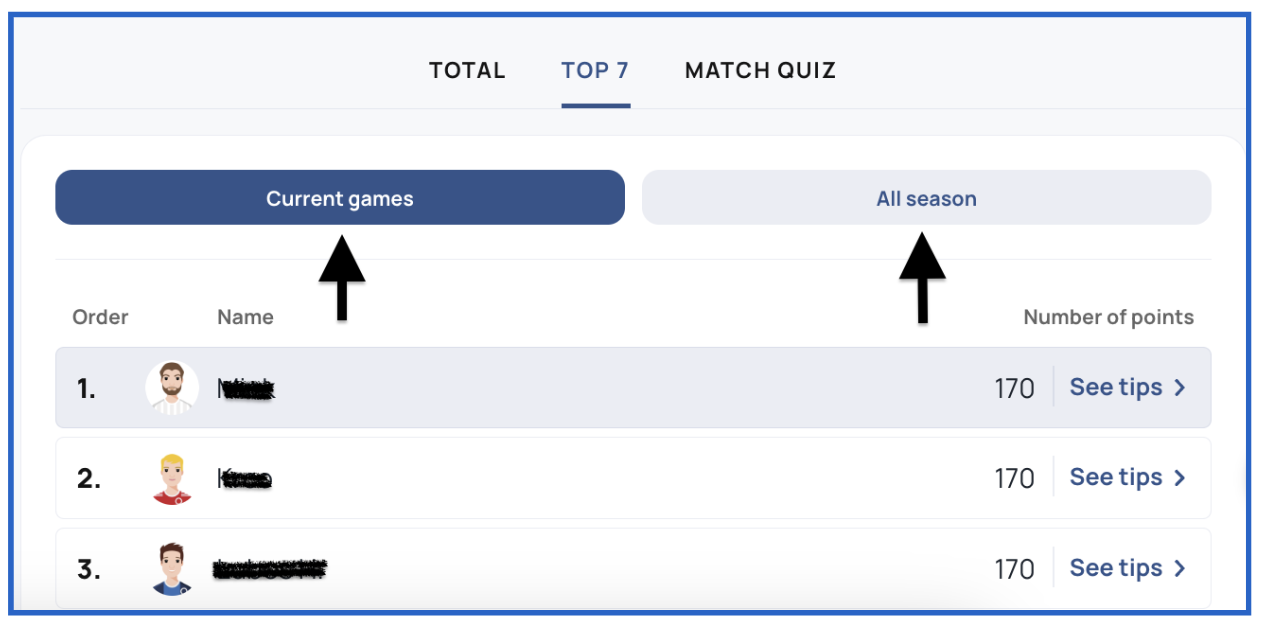Image resolution: width=1262 pixels, height=628 pixels.
Task: Click the Number of points header
Action: [x=1108, y=317]
